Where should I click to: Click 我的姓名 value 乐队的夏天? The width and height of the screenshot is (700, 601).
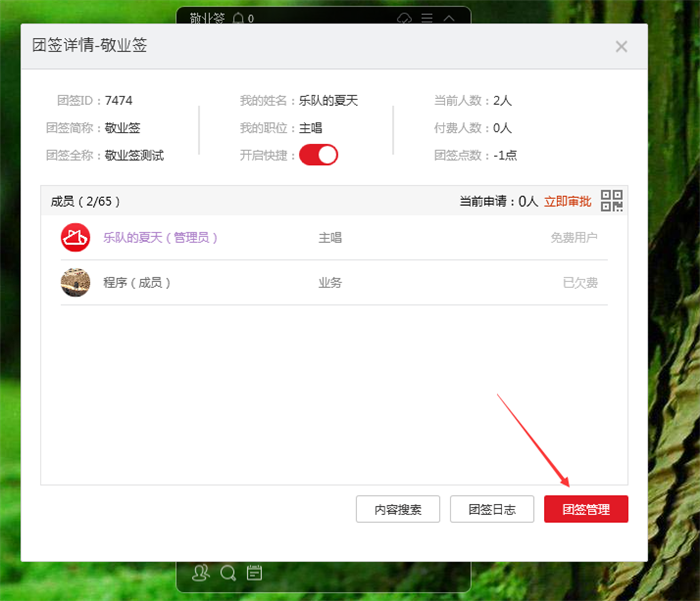tap(329, 100)
